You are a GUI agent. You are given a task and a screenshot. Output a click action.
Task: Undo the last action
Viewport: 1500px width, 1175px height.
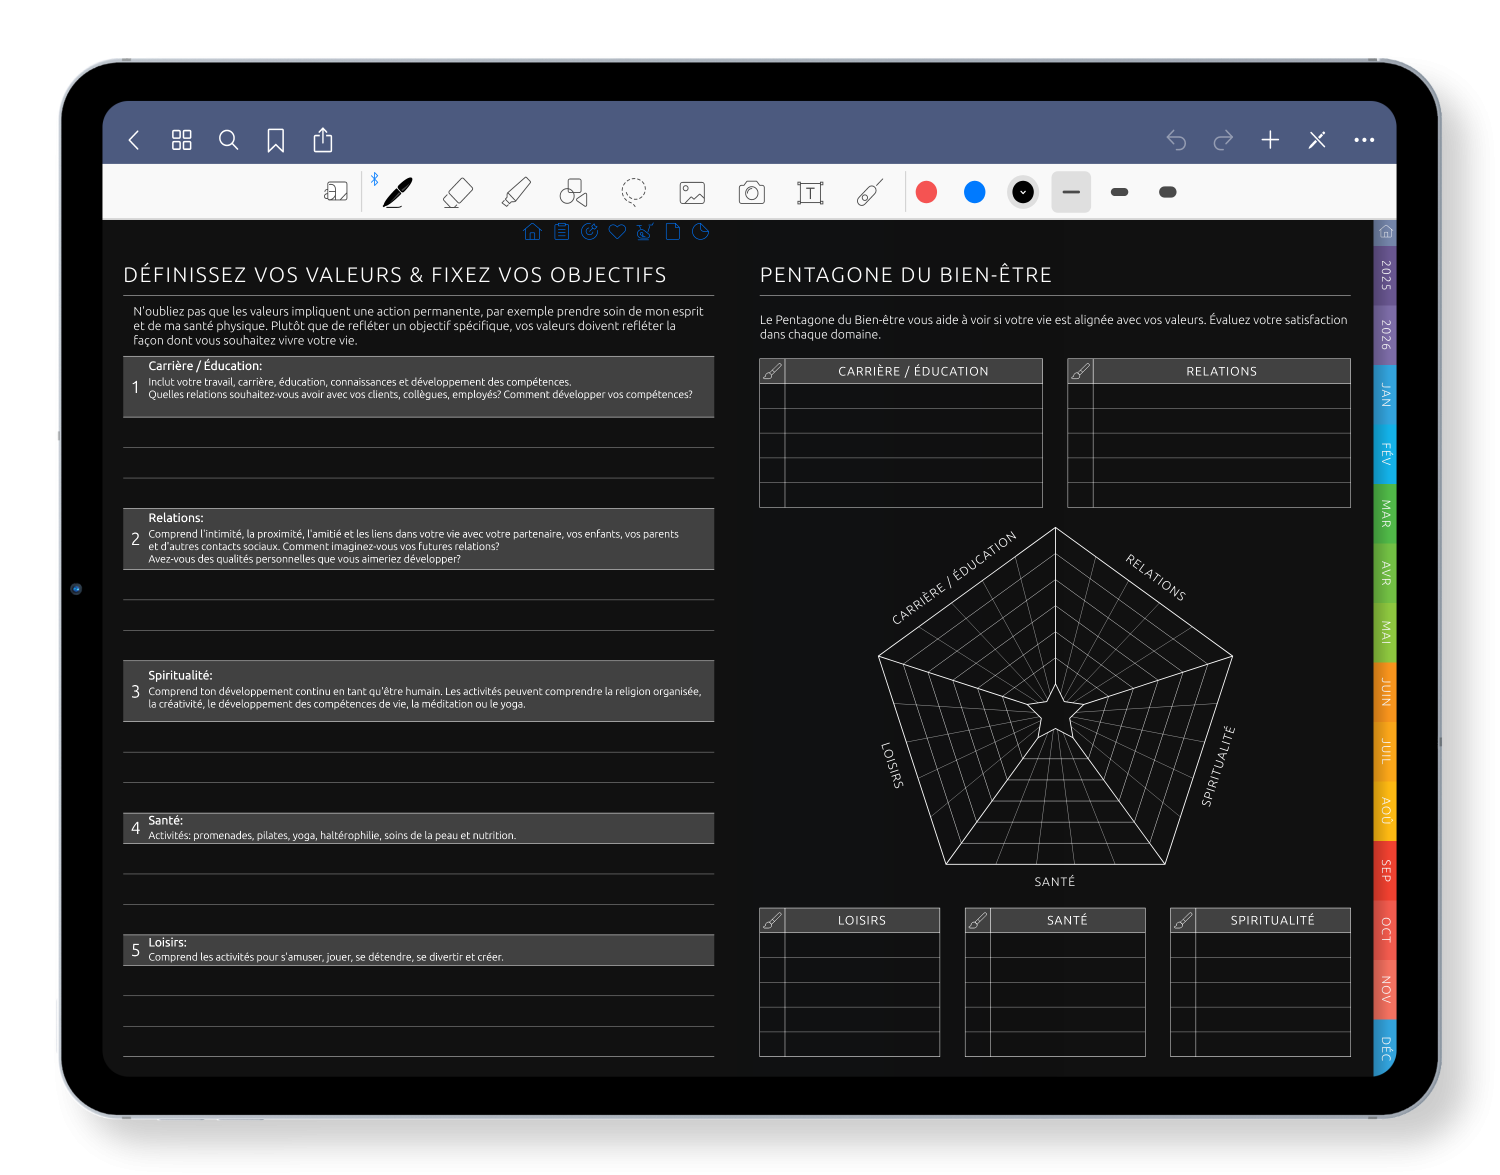click(x=1176, y=140)
